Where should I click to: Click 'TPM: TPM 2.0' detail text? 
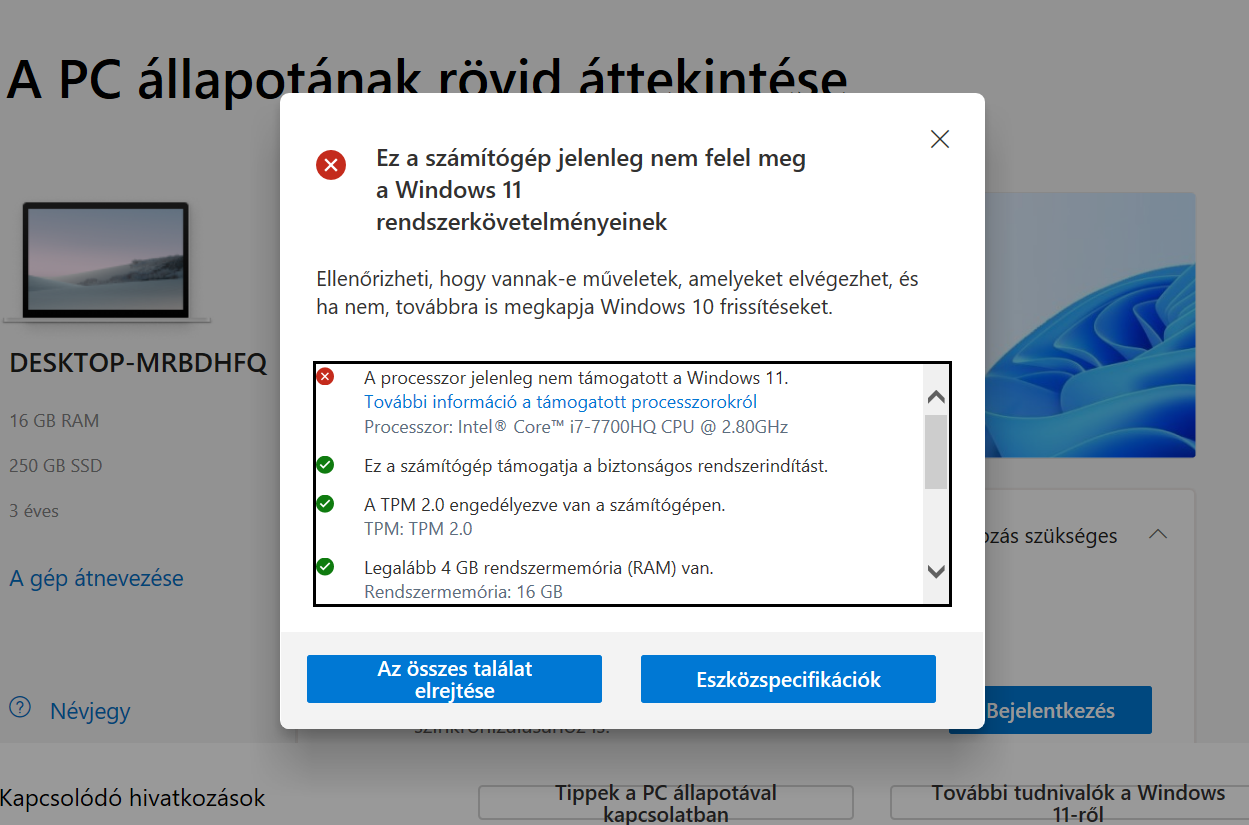(x=418, y=529)
